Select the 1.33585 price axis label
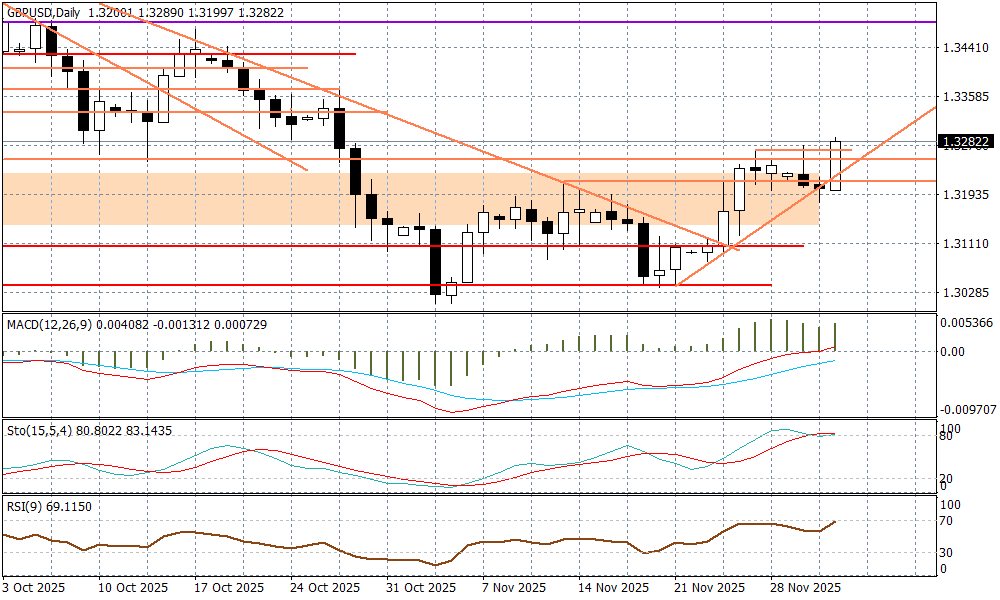The width and height of the screenshot is (1000, 600). 965,97
